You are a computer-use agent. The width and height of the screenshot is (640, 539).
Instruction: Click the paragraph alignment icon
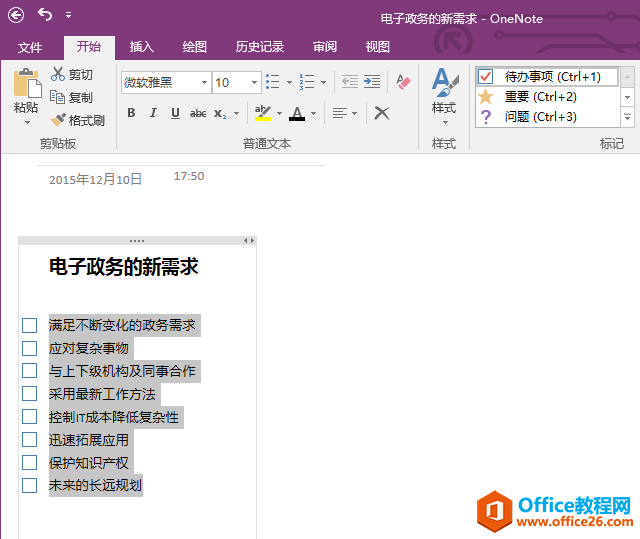tap(340, 113)
